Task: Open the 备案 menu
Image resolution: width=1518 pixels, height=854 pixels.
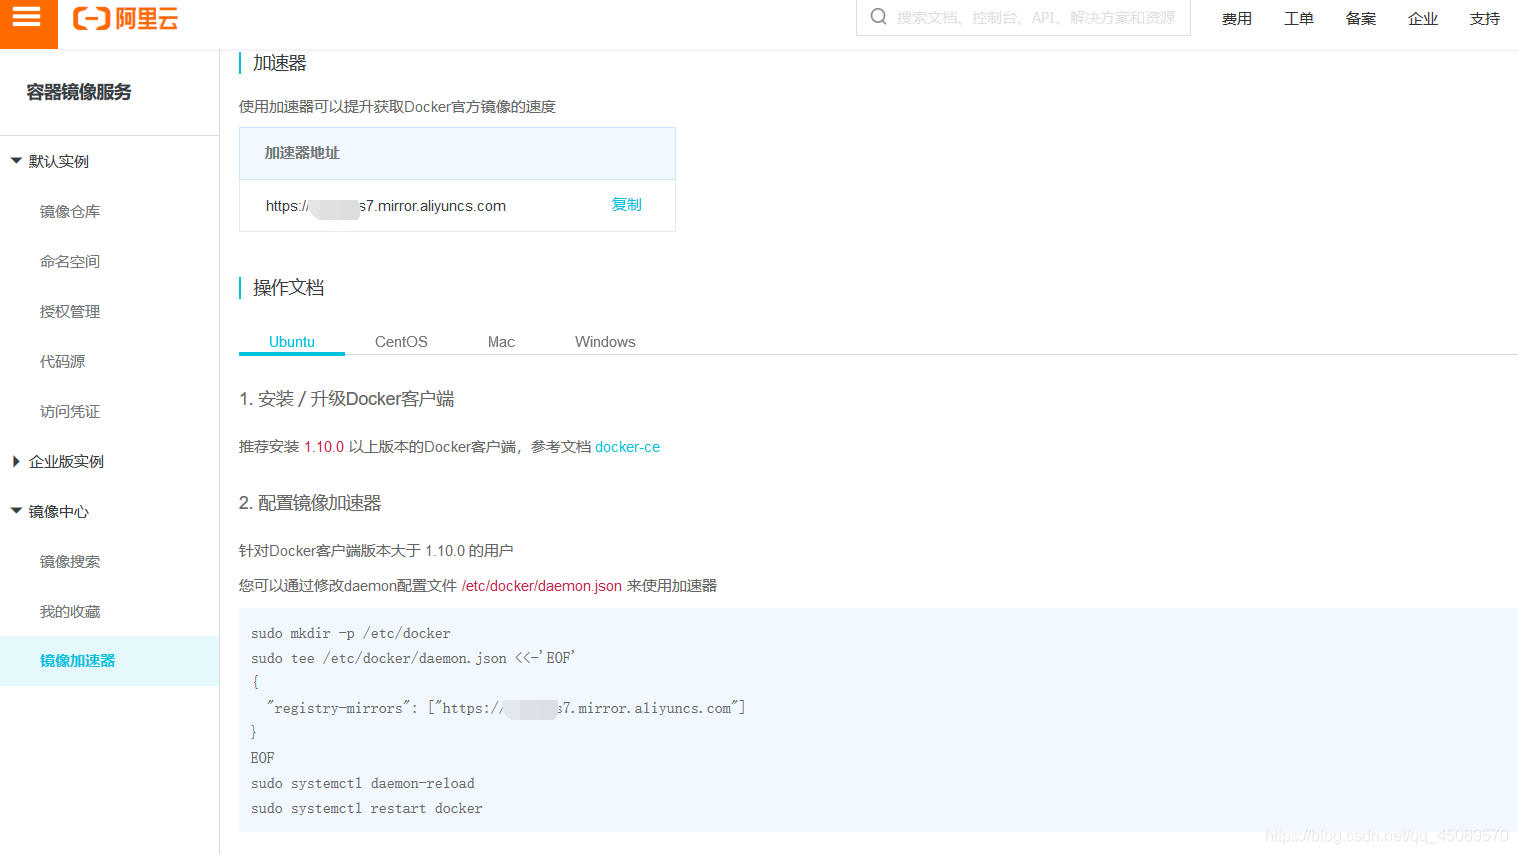Action: pos(1361,19)
